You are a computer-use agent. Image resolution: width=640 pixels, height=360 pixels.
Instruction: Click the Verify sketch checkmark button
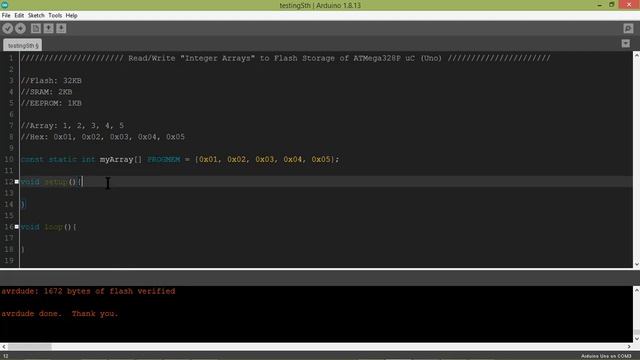[x=8, y=28]
